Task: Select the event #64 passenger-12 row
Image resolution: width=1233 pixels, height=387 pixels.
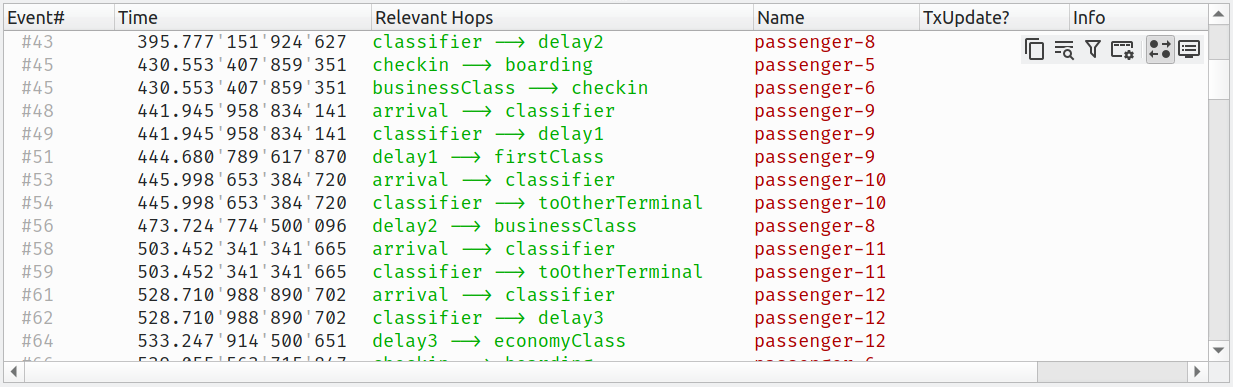Action: coord(605,341)
